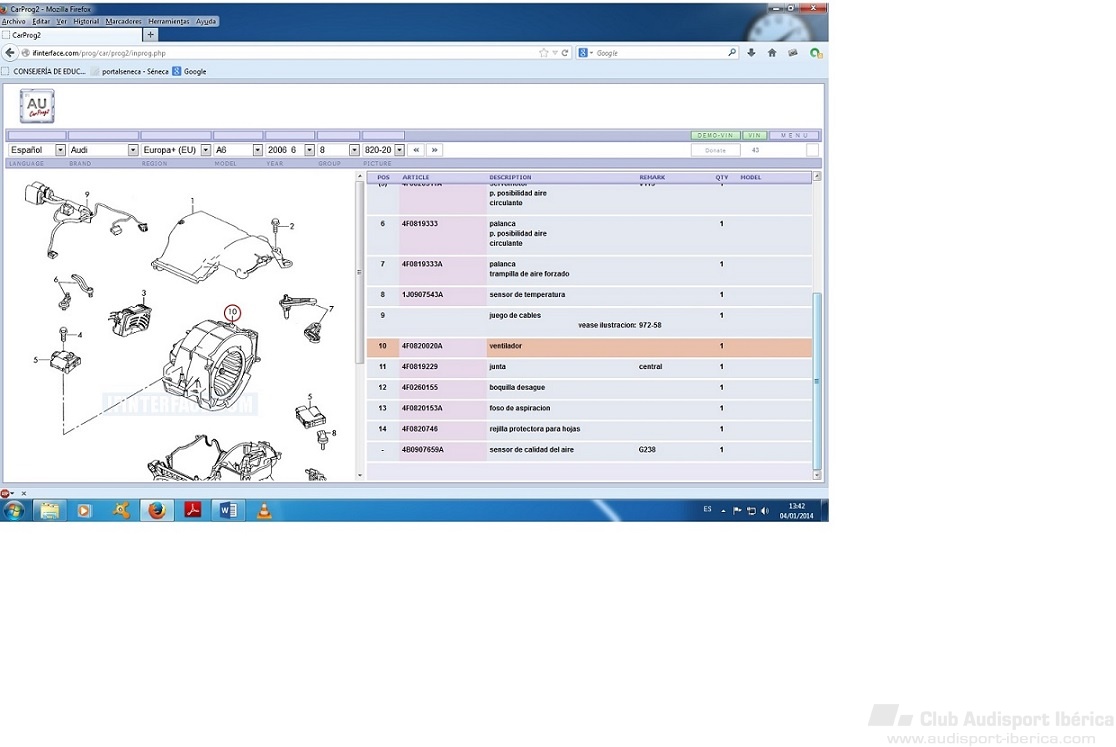Open Microsoft Word from the taskbar
The height and width of the screenshot is (747, 1116).
[x=228, y=510]
